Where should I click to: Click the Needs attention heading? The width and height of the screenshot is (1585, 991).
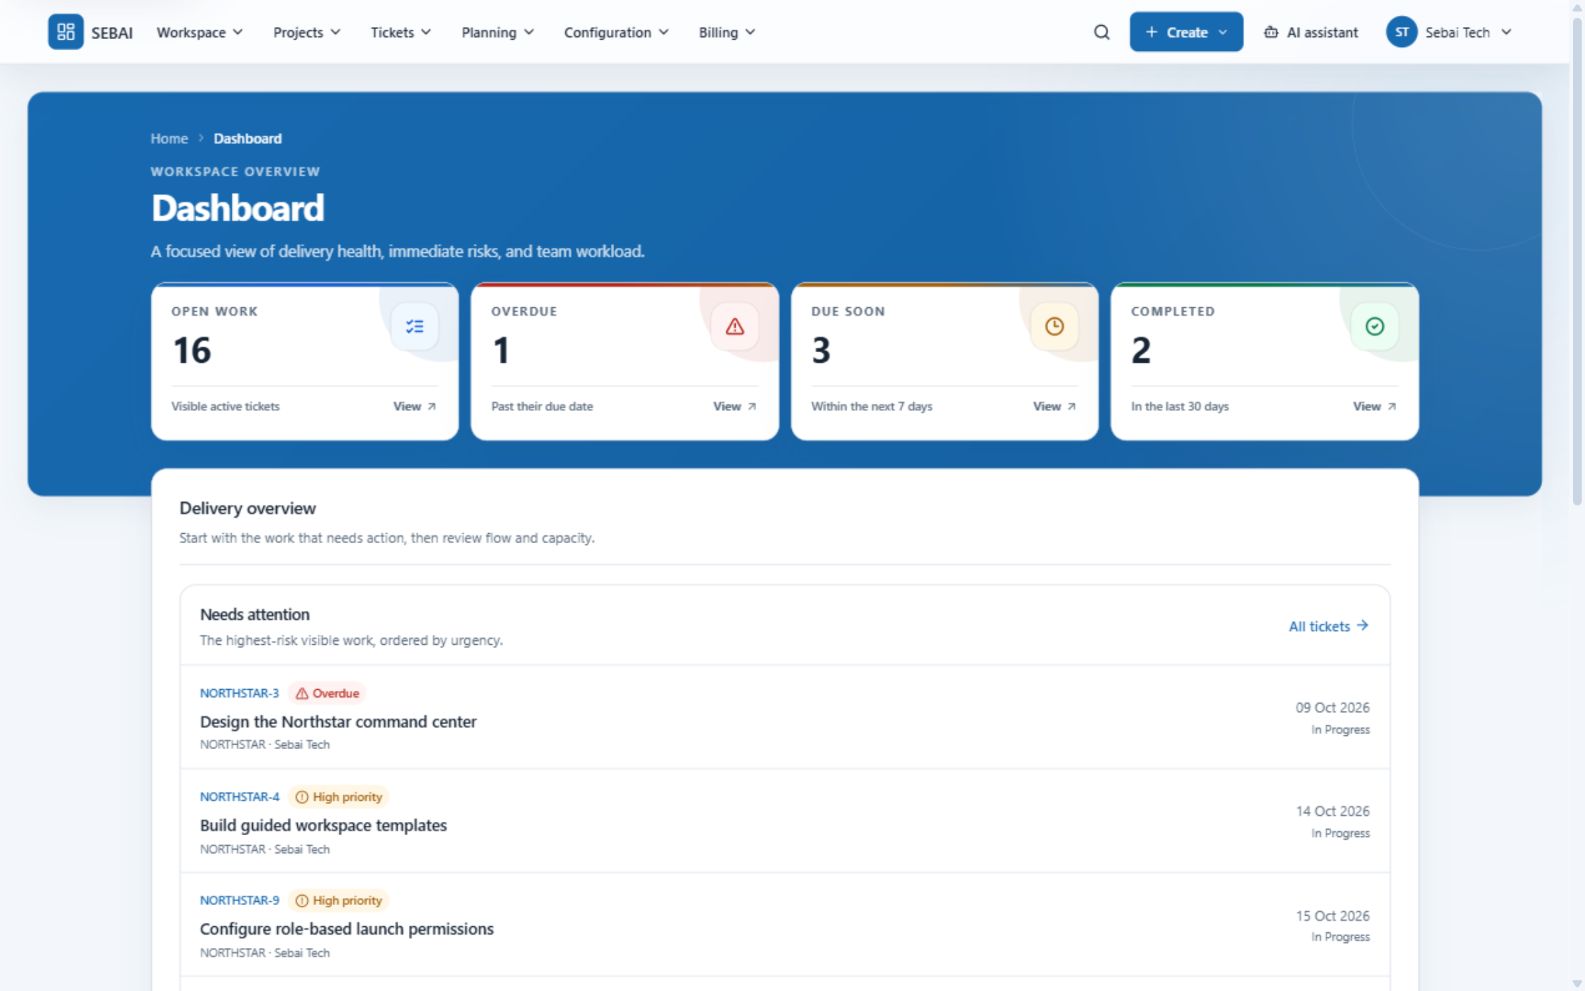(255, 615)
